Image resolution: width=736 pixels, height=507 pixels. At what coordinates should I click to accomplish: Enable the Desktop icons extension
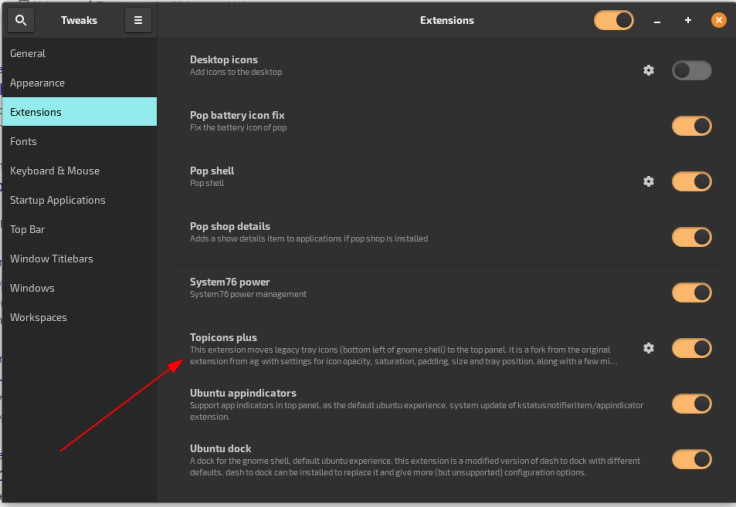tap(691, 70)
